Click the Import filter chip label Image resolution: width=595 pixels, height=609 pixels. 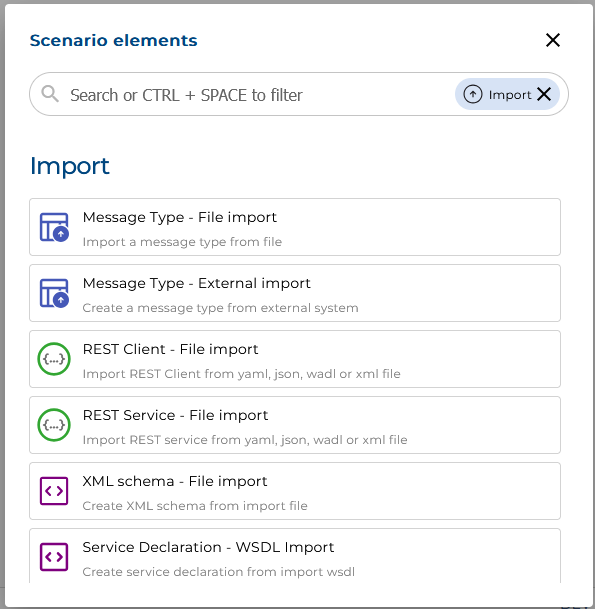click(510, 95)
